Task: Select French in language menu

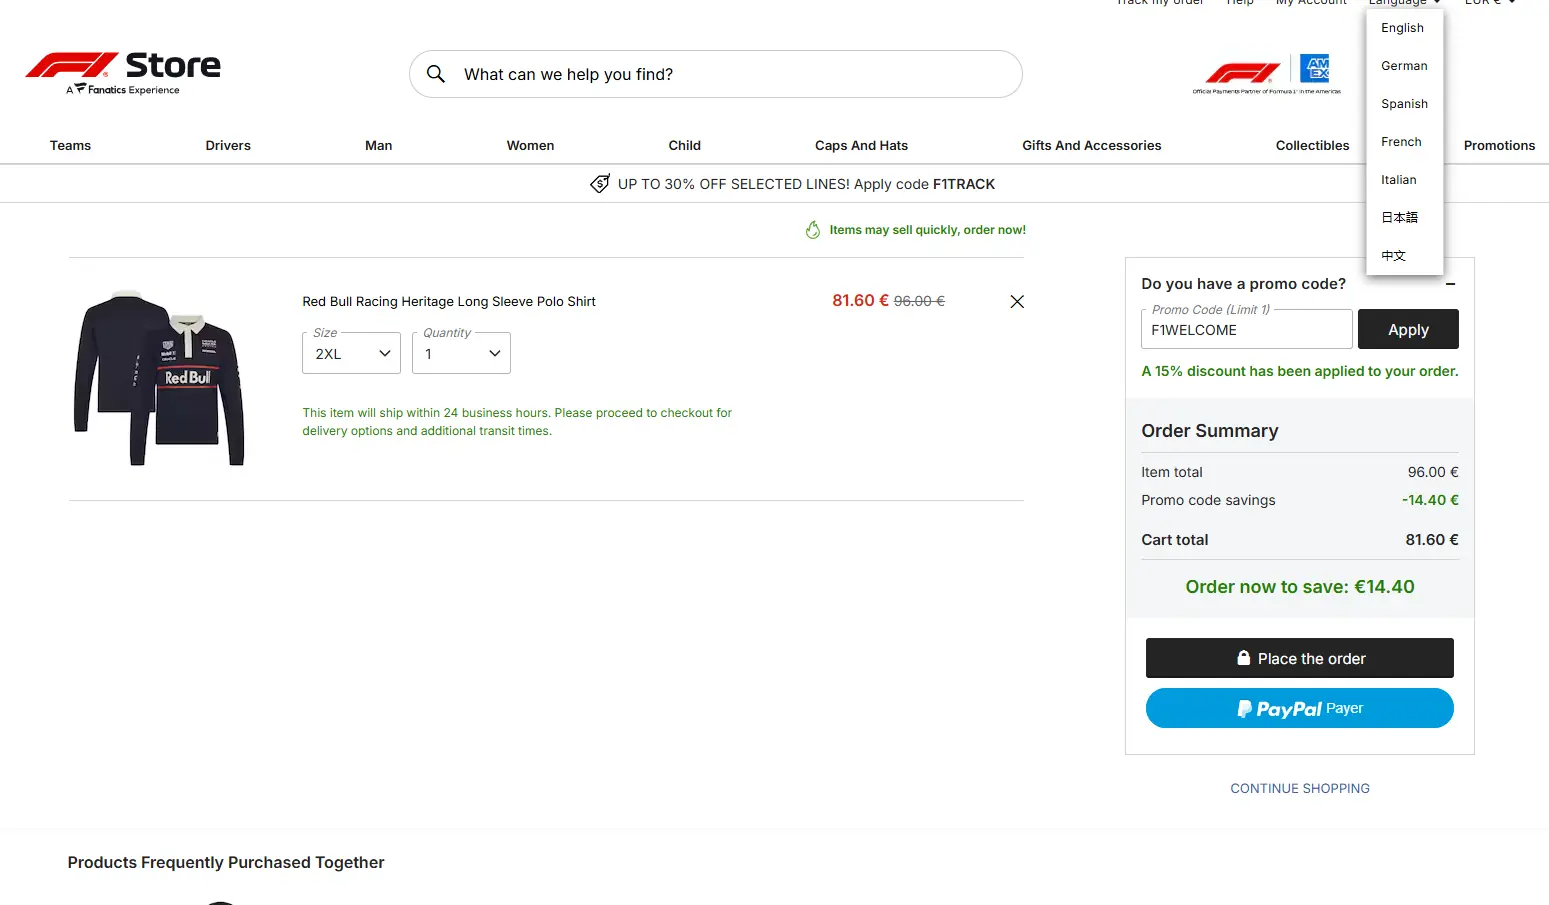Action: coord(1401,142)
